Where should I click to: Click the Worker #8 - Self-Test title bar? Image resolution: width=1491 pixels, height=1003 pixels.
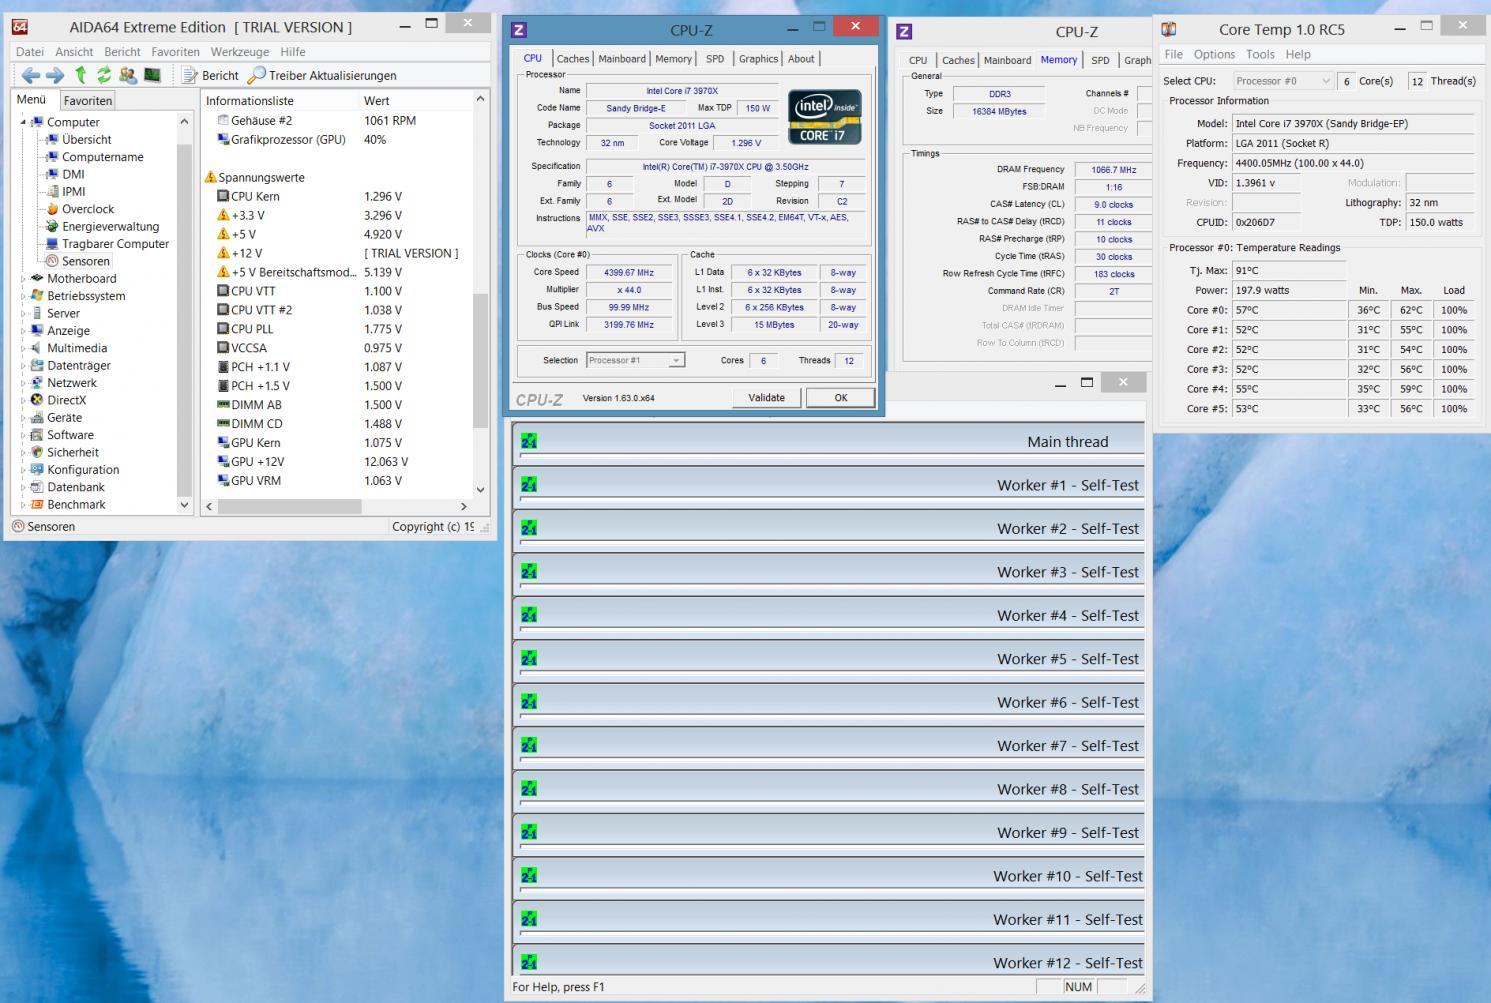[x=829, y=789]
